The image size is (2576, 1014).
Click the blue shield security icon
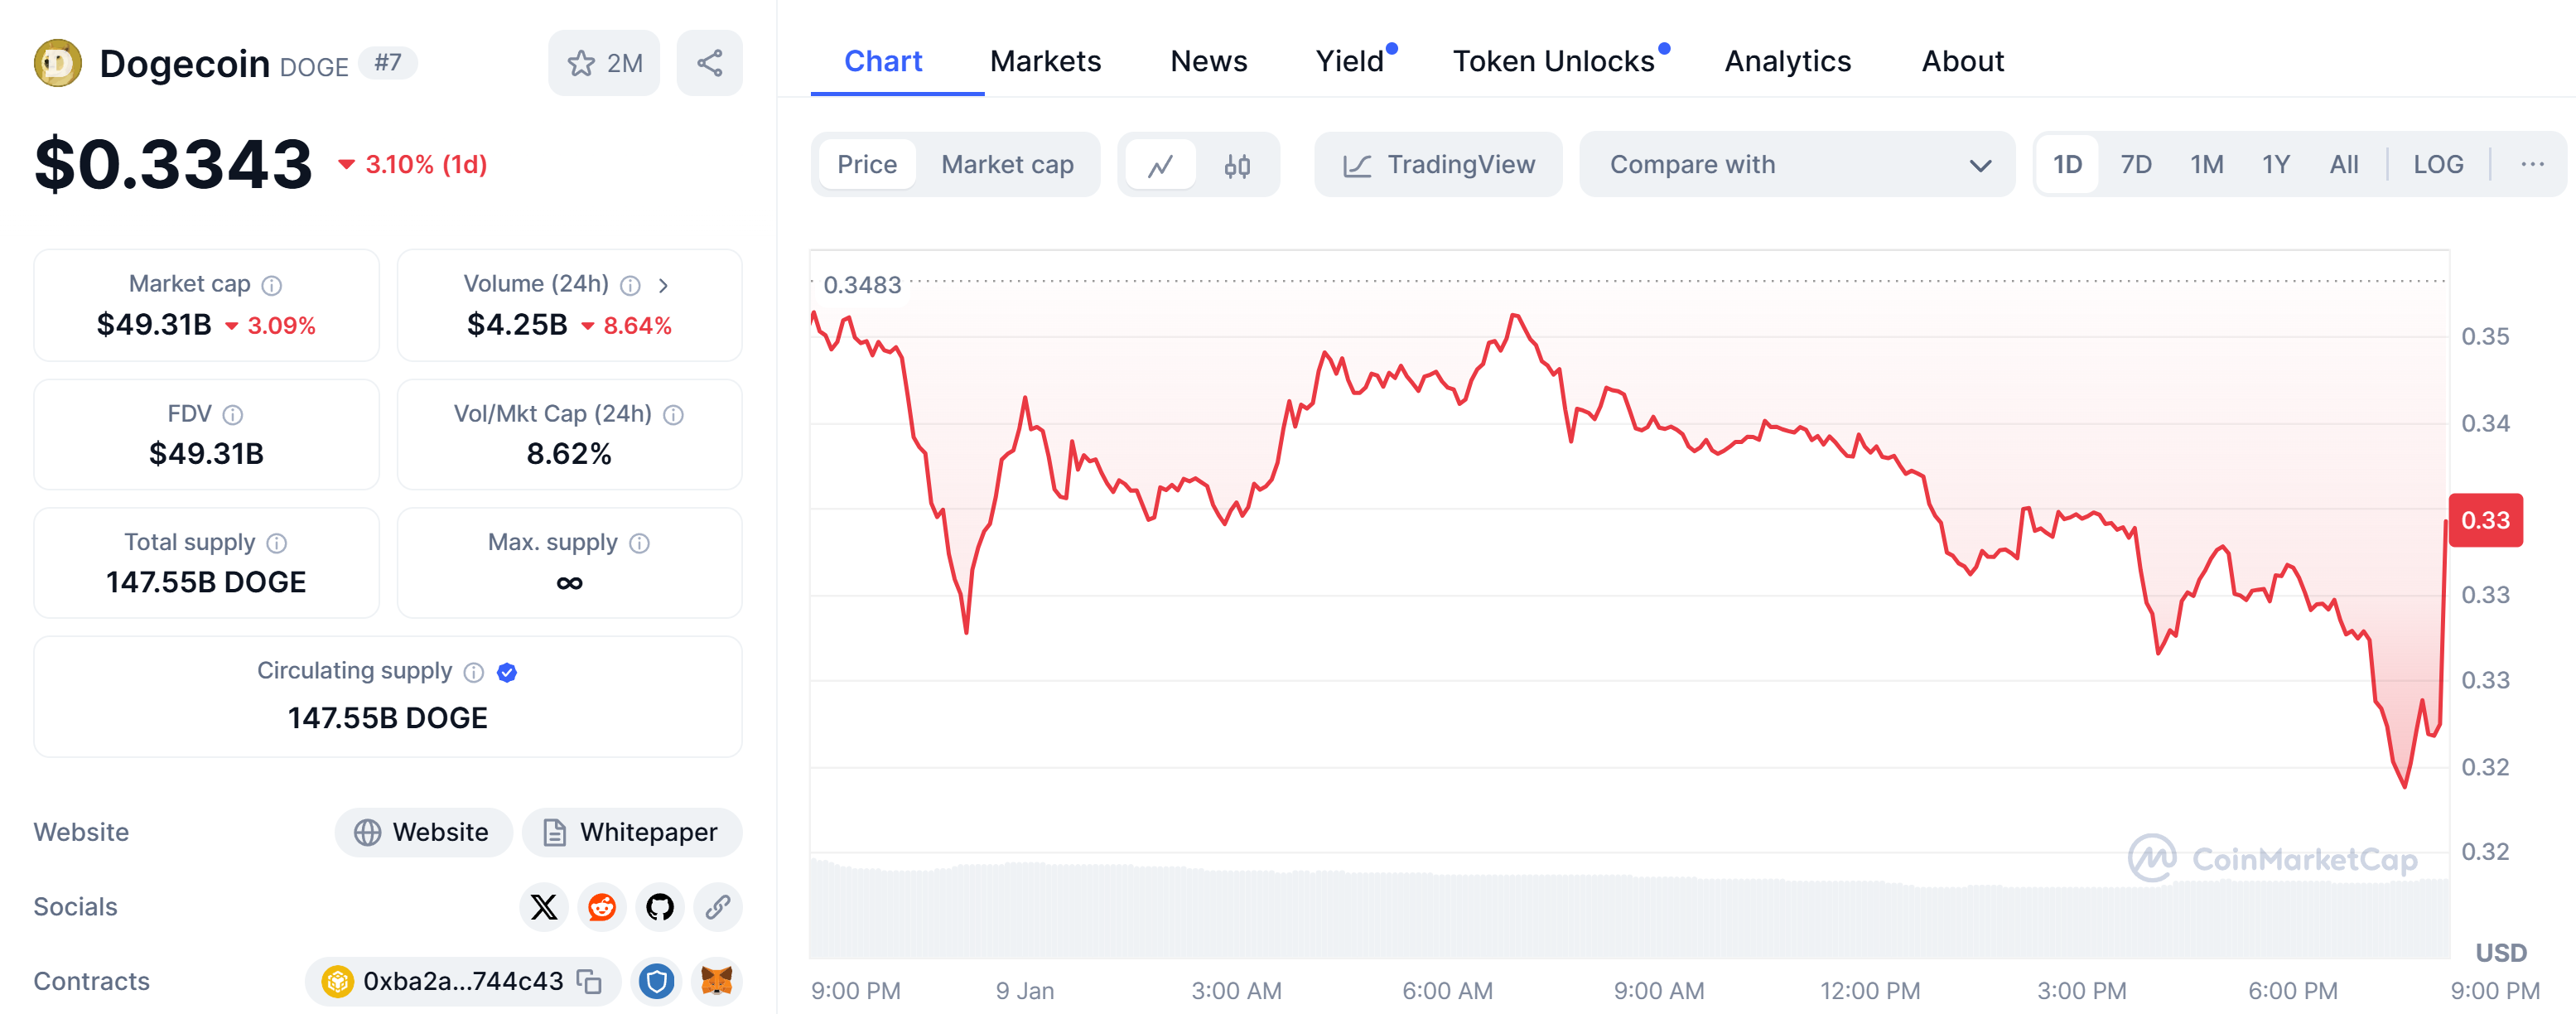point(657,982)
